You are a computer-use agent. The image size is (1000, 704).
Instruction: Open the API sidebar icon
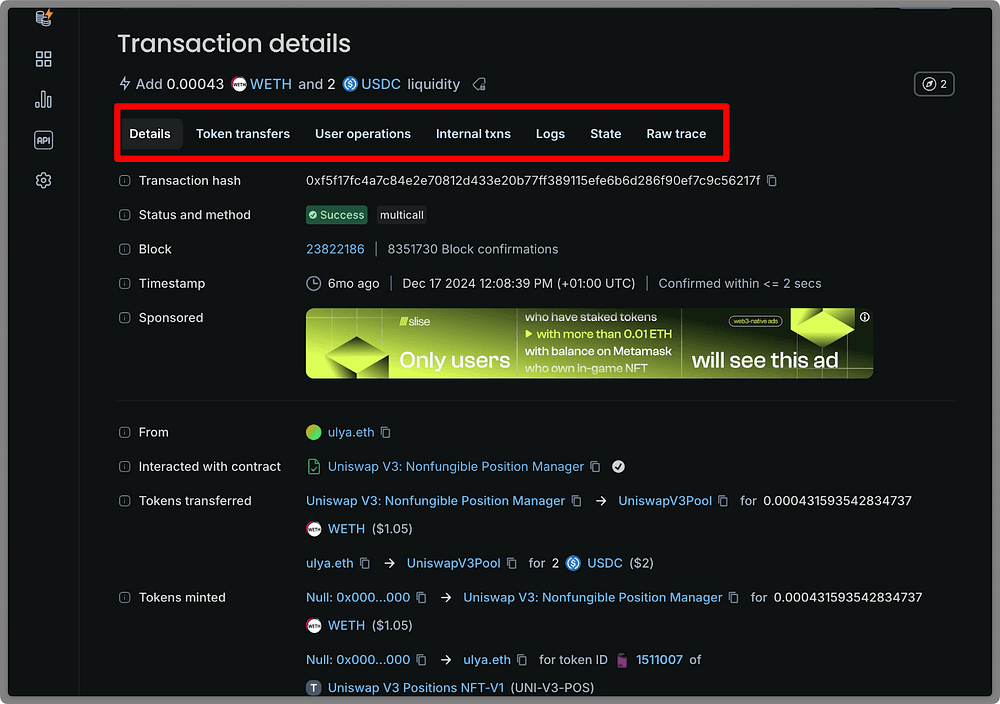tap(43, 140)
